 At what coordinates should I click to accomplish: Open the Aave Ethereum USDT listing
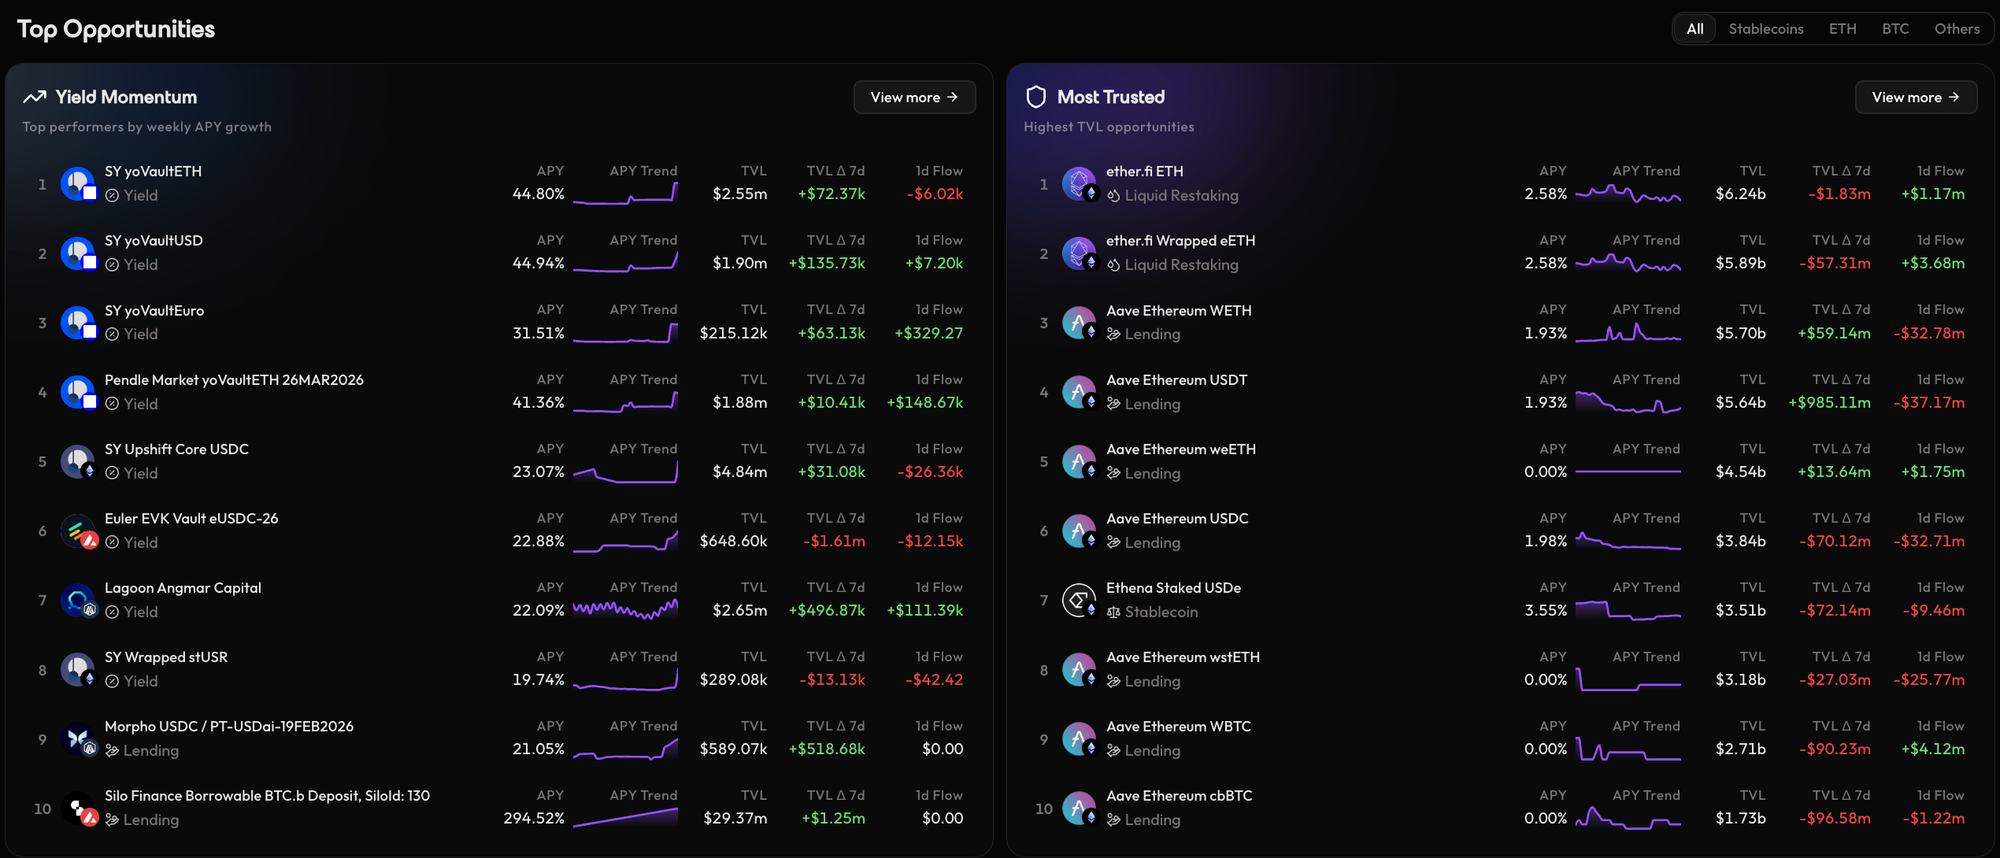coord(1176,380)
